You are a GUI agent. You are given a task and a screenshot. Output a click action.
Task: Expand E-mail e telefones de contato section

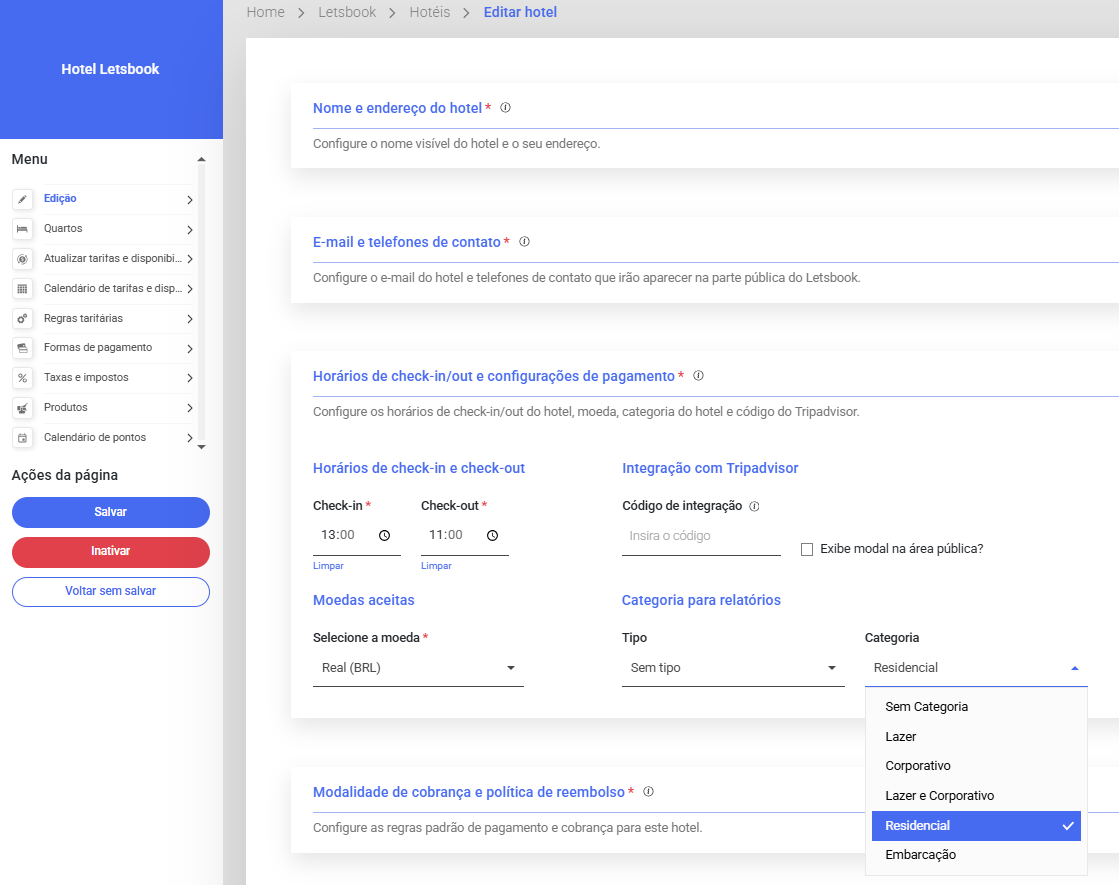coord(407,243)
